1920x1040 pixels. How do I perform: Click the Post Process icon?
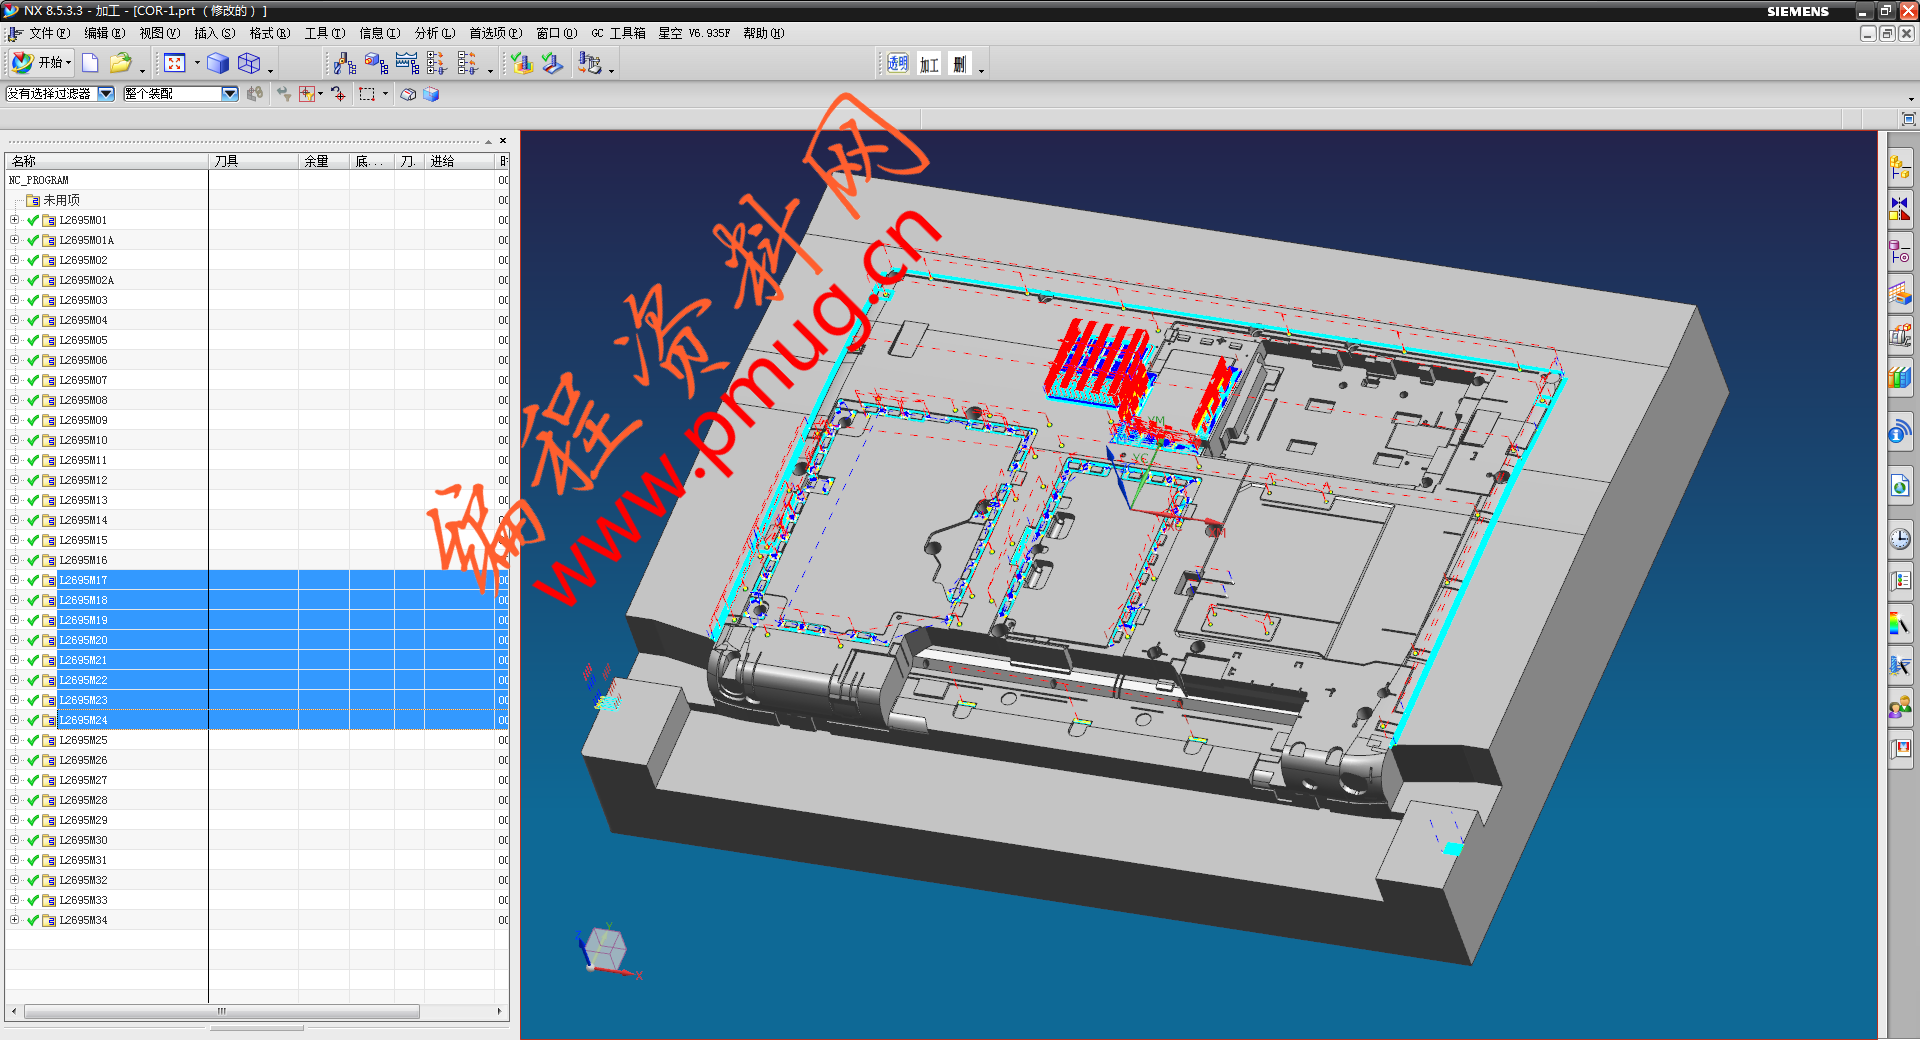click(x=590, y=63)
